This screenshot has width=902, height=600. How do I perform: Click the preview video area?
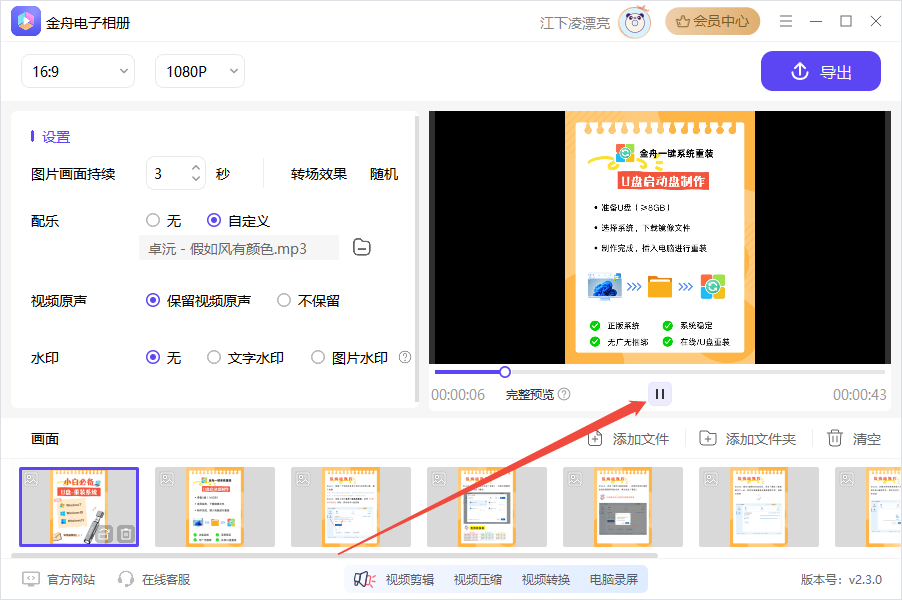click(660, 237)
